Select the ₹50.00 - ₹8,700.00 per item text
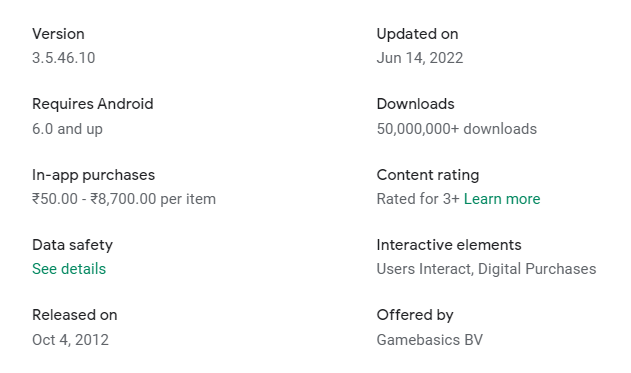631x373 pixels. pyautogui.click(x=124, y=199)
